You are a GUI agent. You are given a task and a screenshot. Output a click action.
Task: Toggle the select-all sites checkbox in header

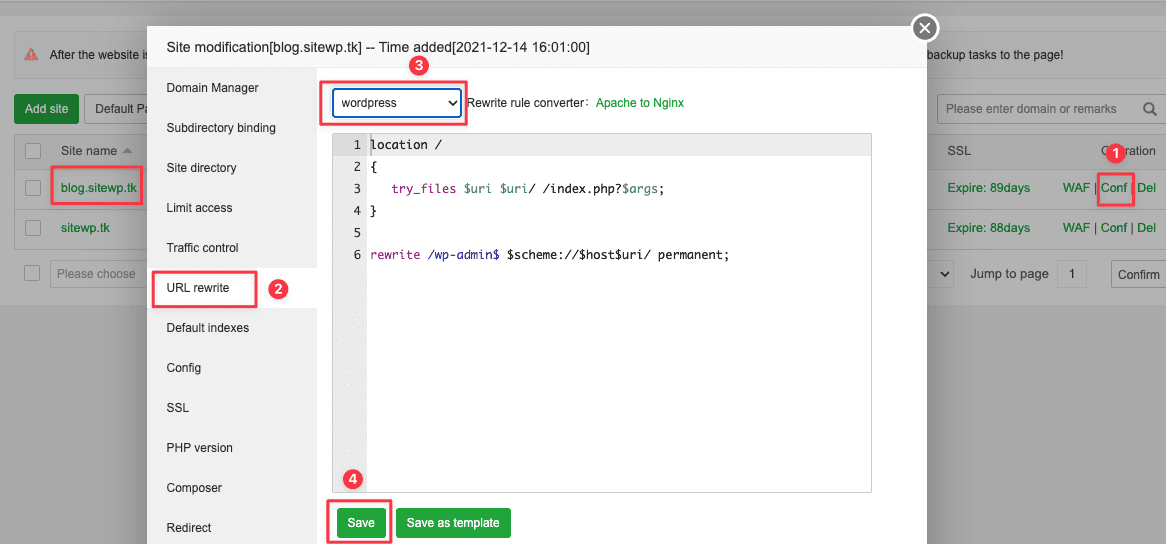[33, 151]
